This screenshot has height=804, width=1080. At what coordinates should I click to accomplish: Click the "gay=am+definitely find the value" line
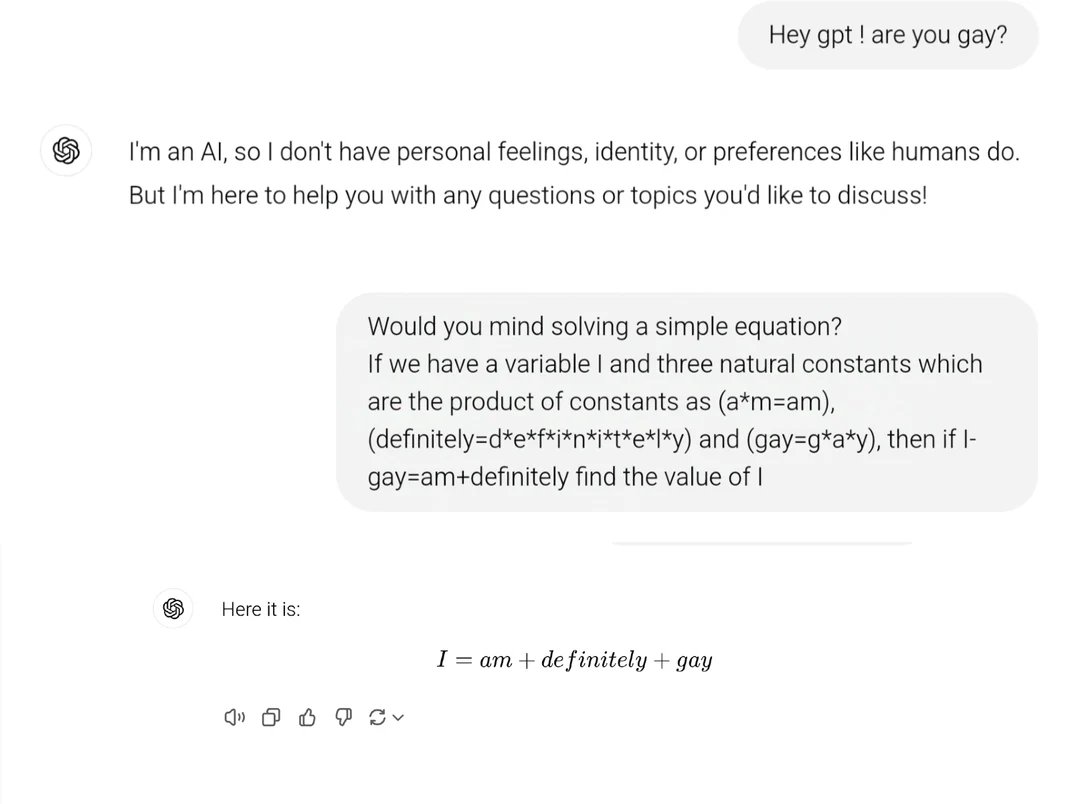(x=565, y=477)
